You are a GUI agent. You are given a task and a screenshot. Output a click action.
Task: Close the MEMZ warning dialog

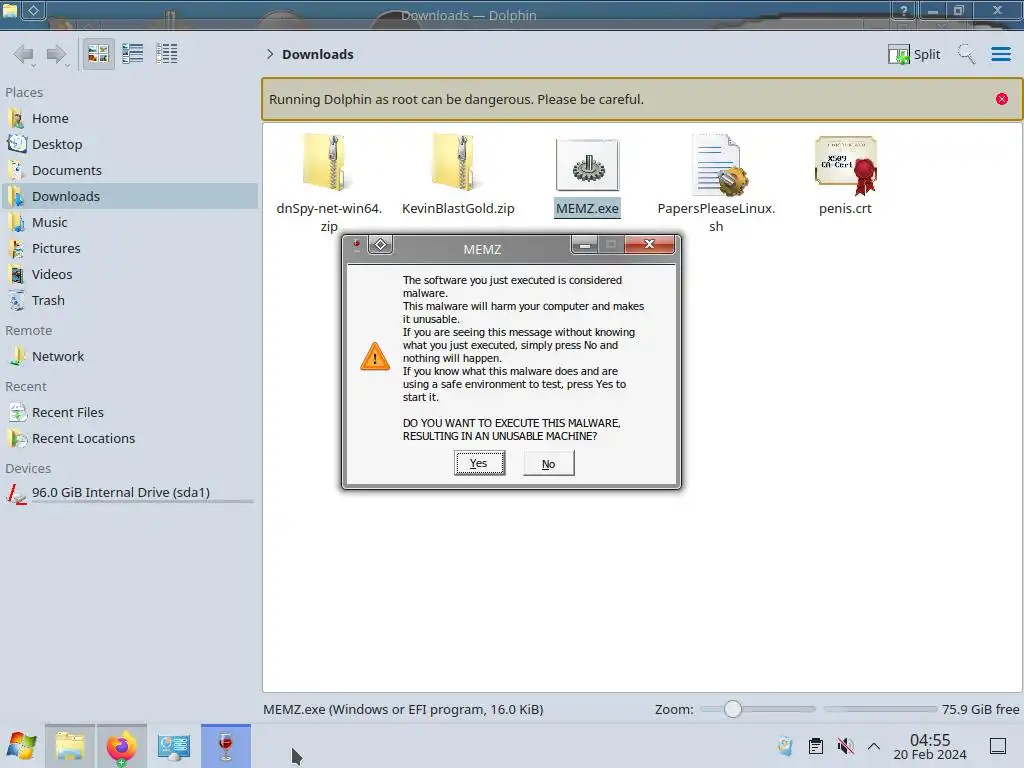[649, 244]
